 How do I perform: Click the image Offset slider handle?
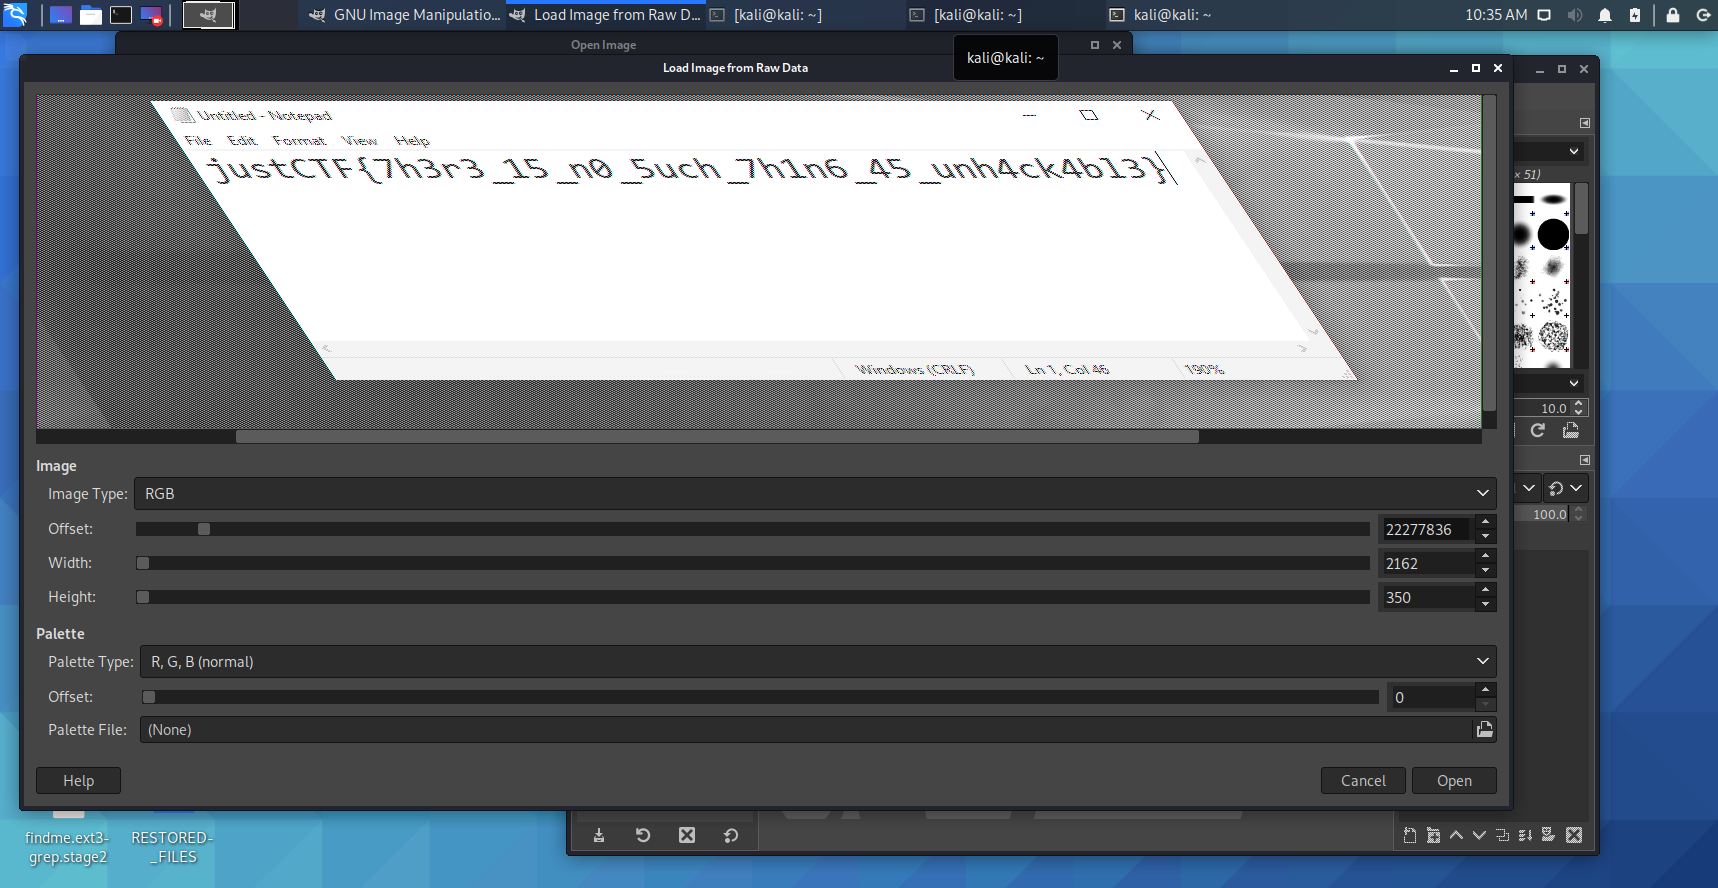(204, 529)
